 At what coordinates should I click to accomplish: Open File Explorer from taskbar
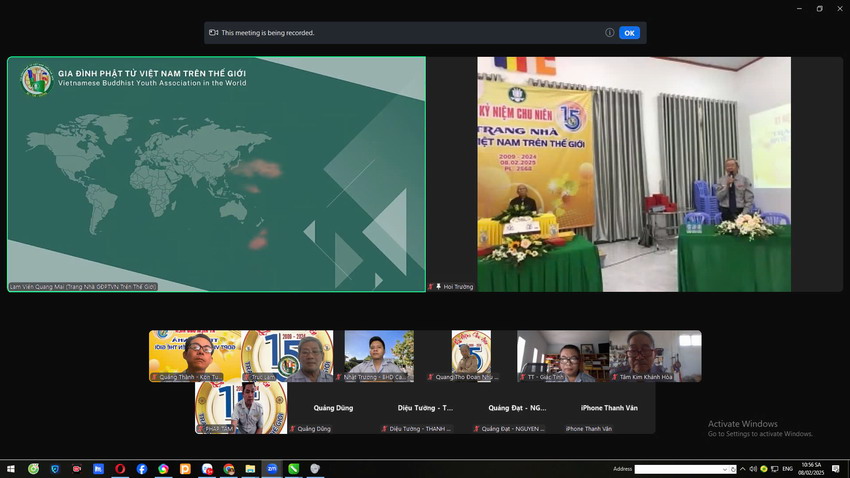250,469
